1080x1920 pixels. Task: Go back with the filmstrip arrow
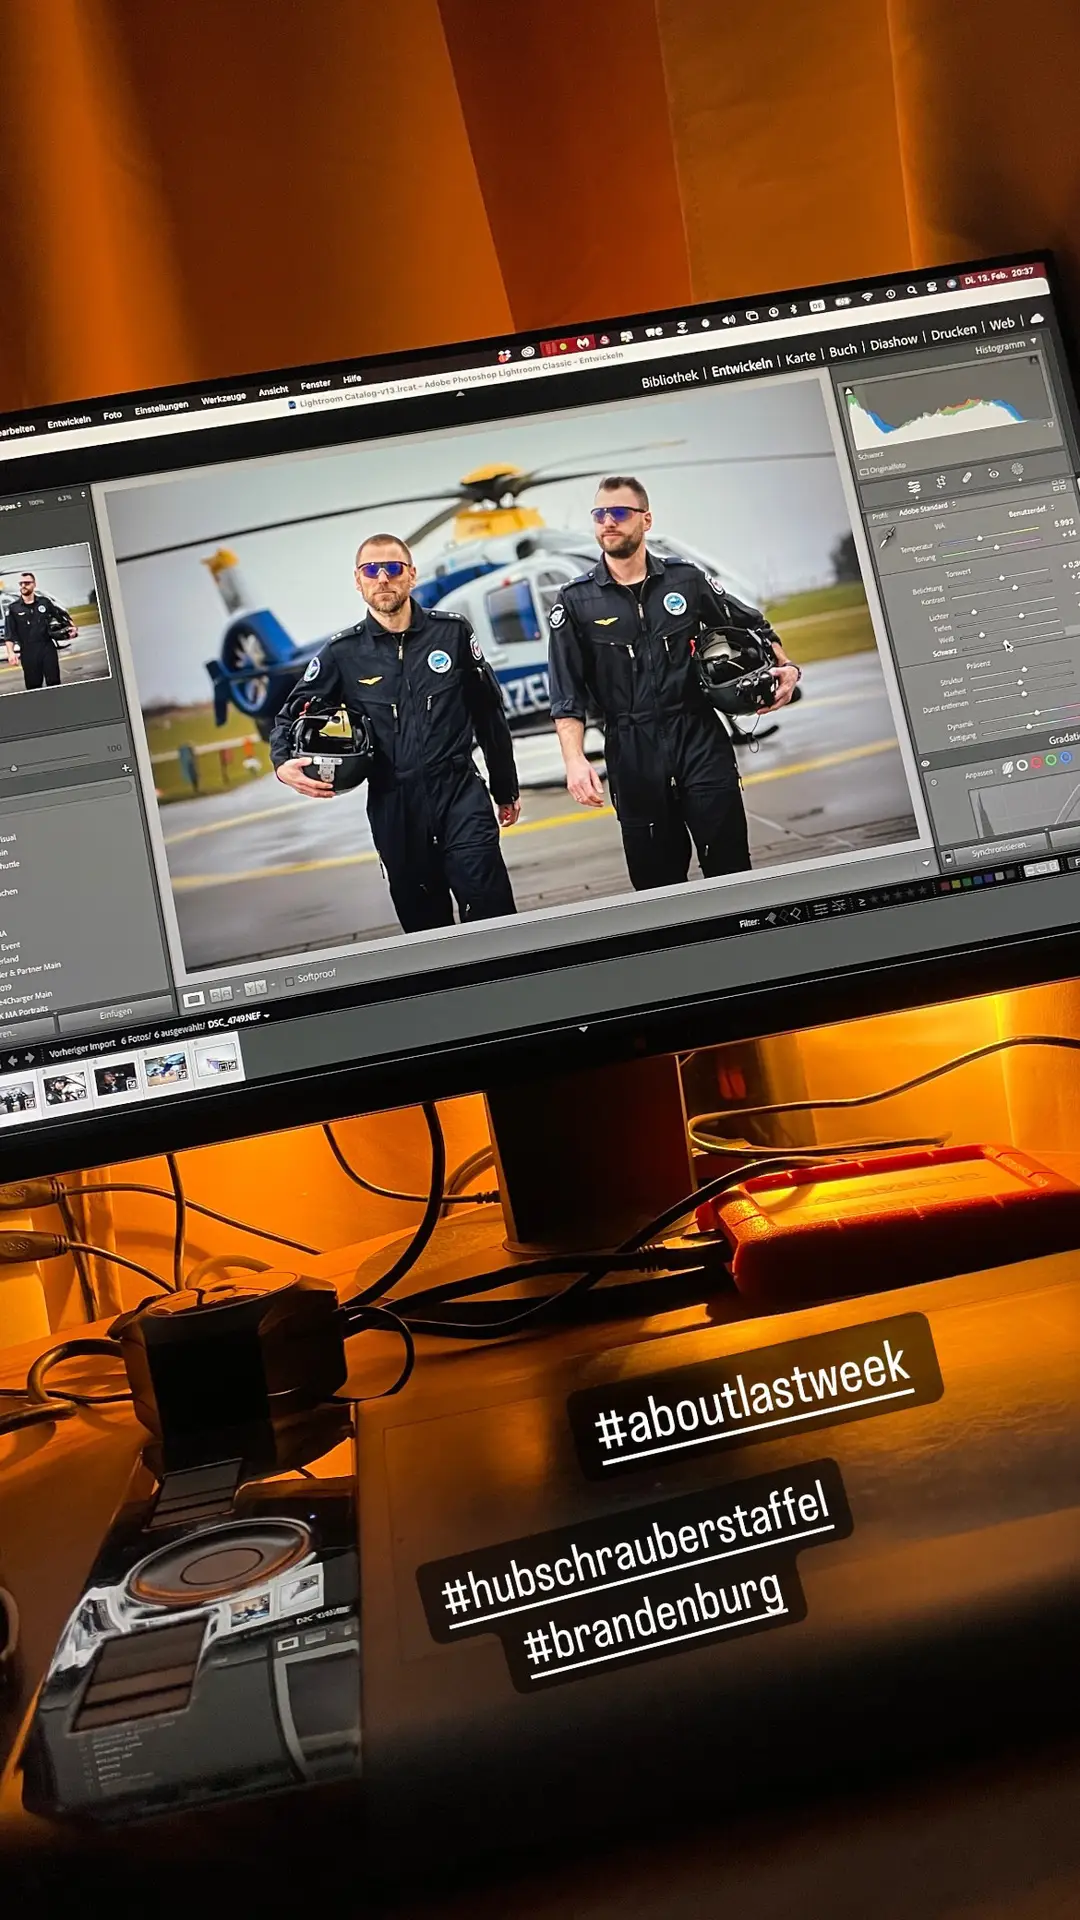click(x=13, y=1061)
